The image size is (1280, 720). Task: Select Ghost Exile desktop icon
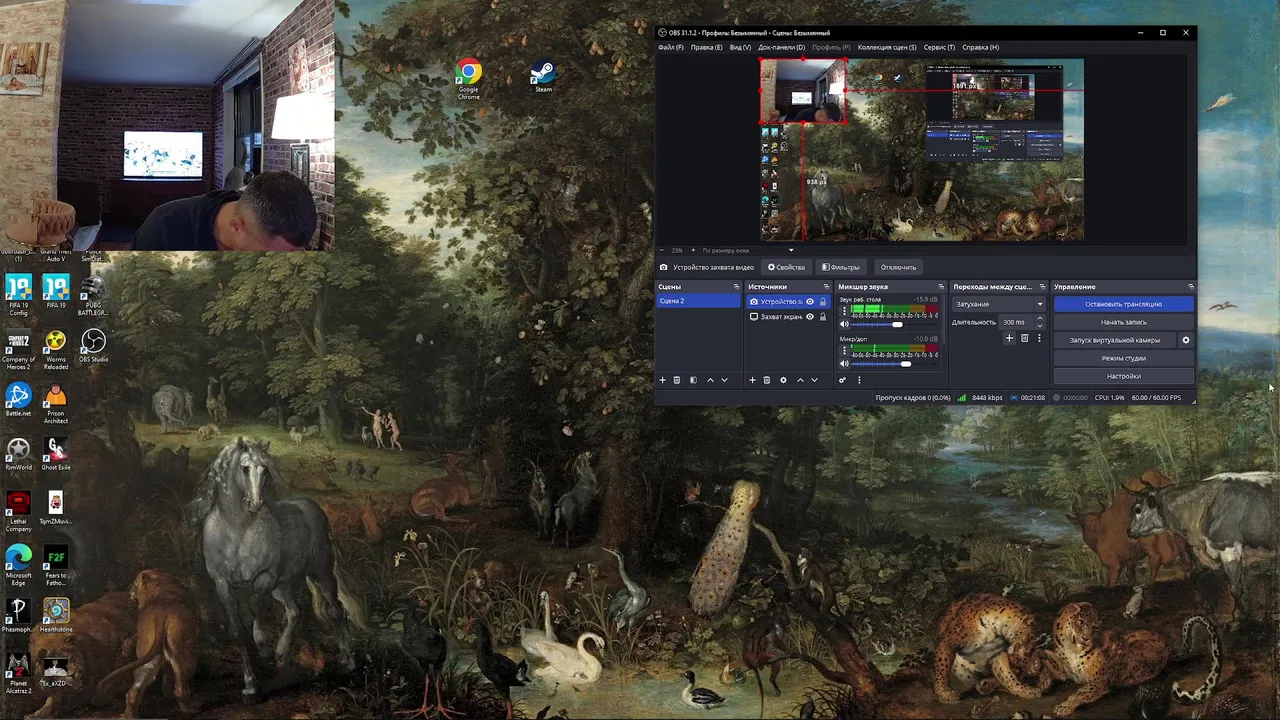click(x=56, y=454)
